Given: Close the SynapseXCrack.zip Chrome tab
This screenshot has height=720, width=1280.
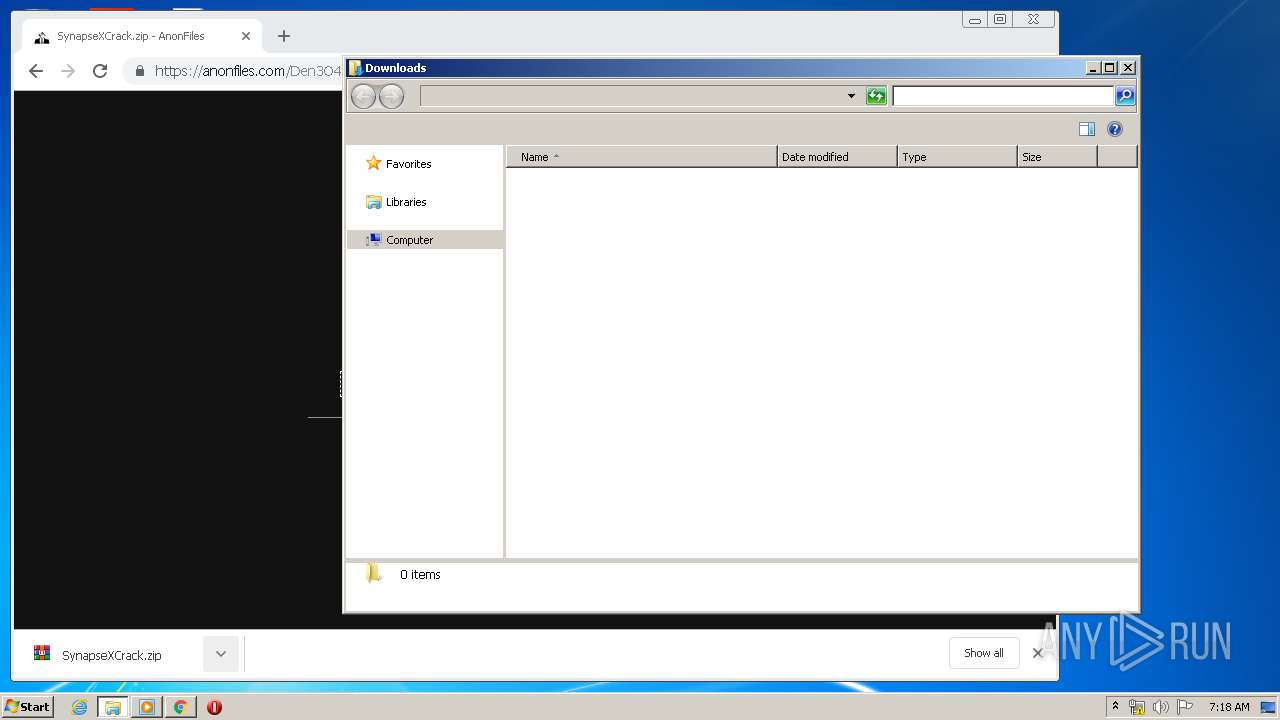Looking at the screenshot, I should coord(246,36).
